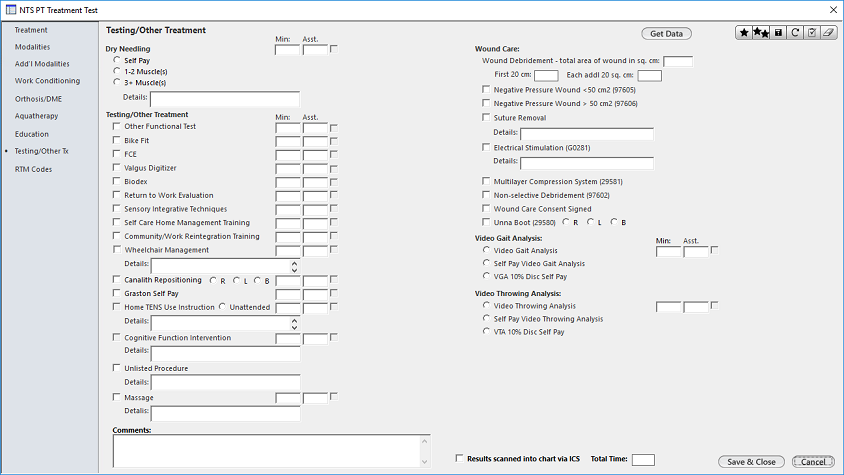Image resolution: width=844 pixels, height=475 pixels.
Task: Select Testing/Other Tx in sidebar
Action: tap(41, 151)
